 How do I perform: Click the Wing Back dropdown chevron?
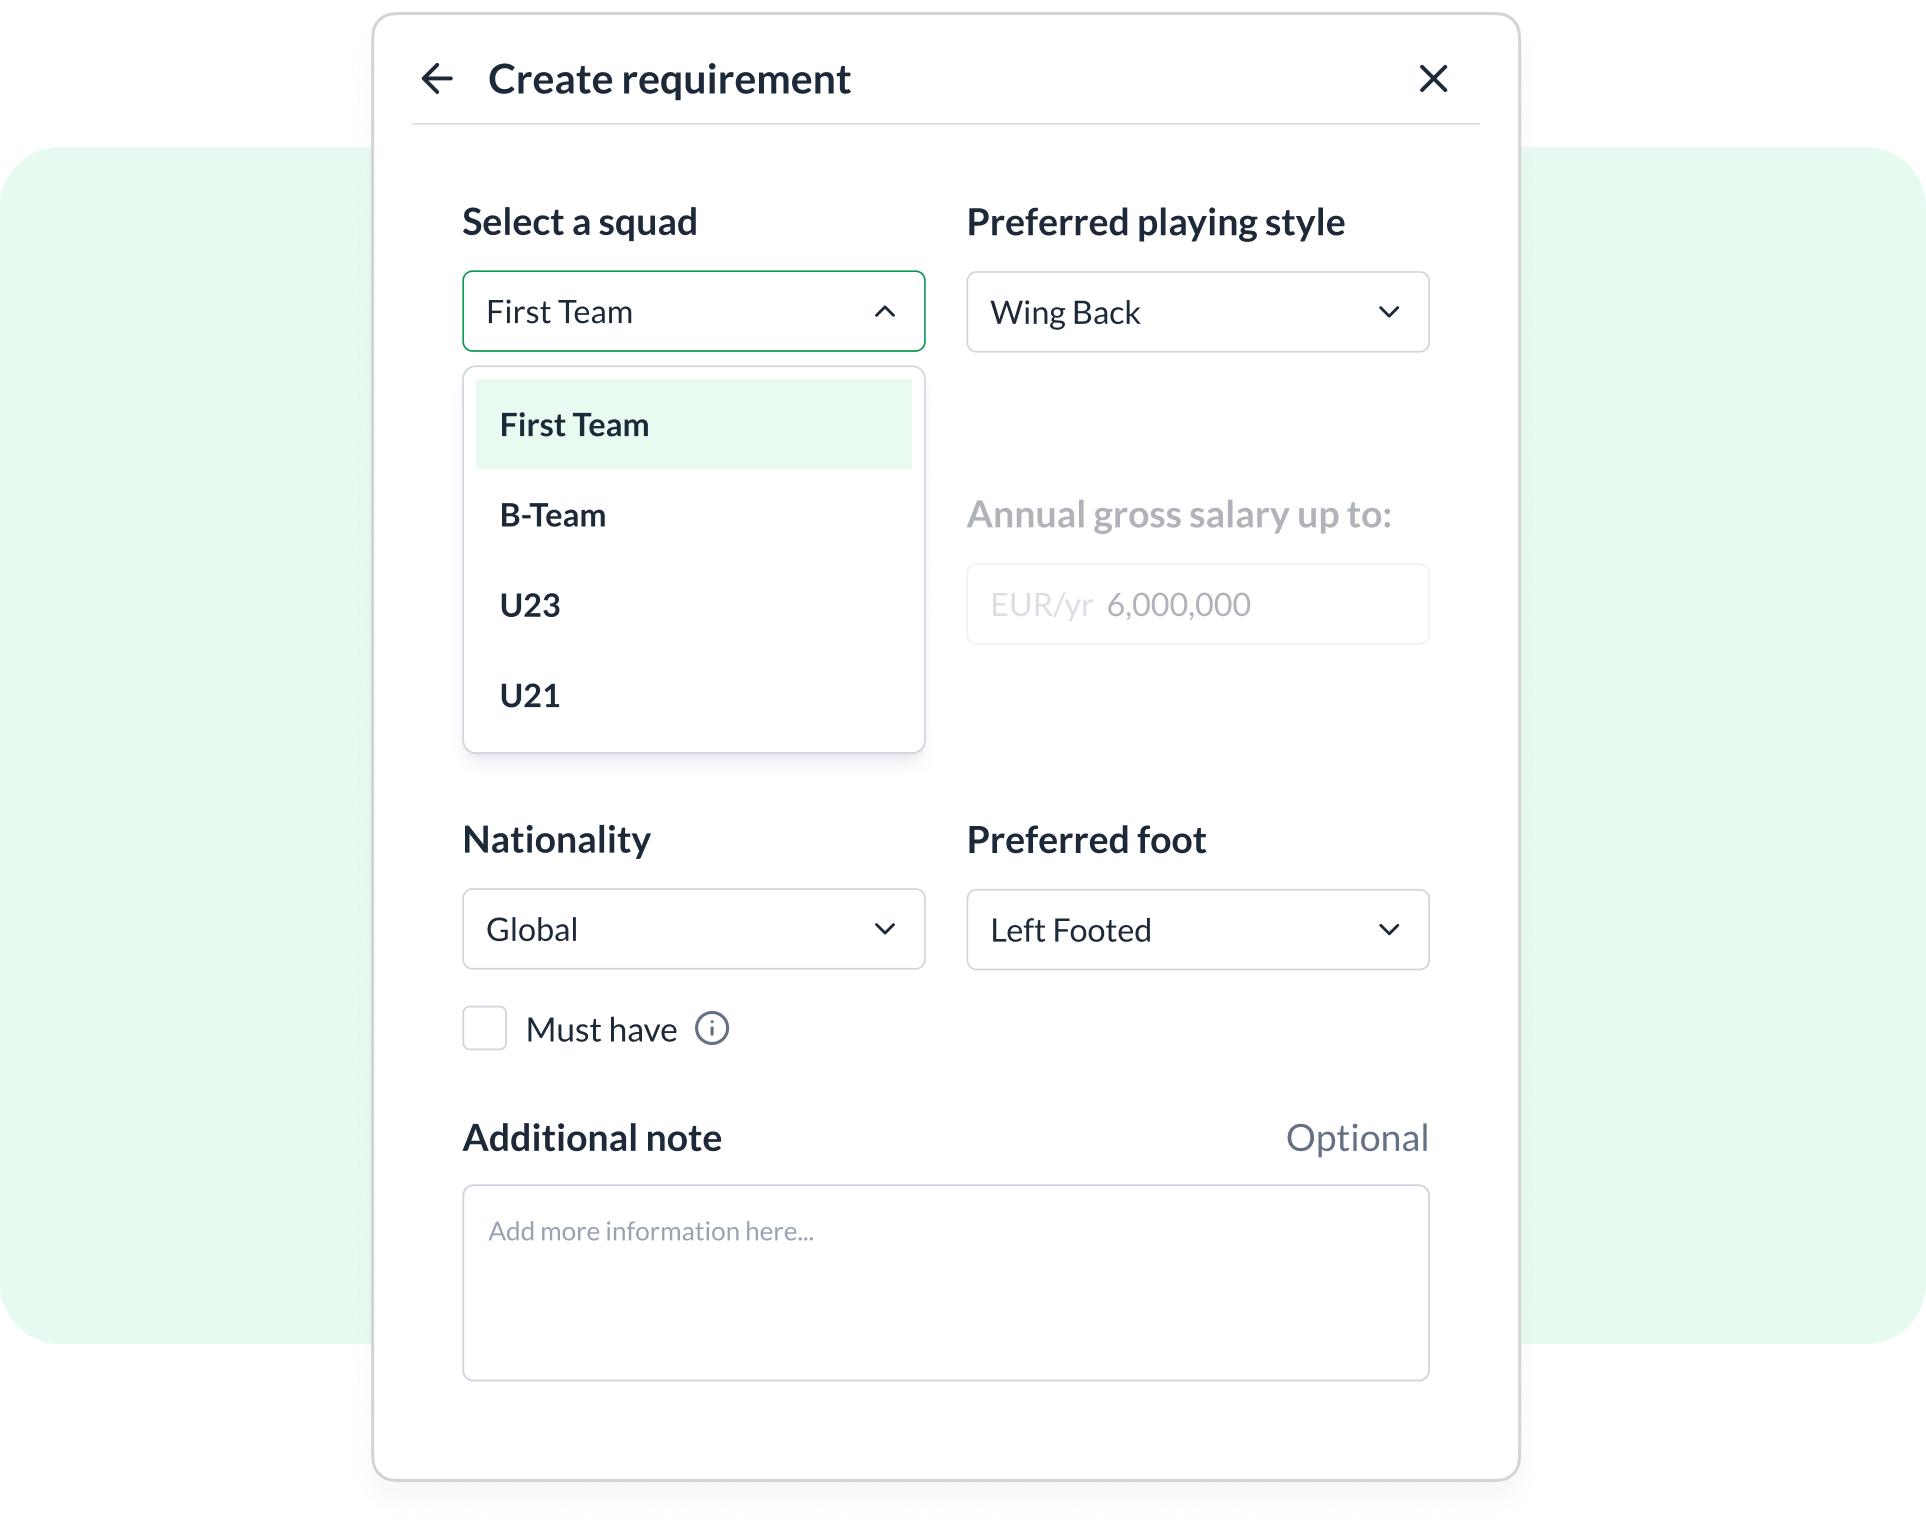click(x=1389, y=312)
